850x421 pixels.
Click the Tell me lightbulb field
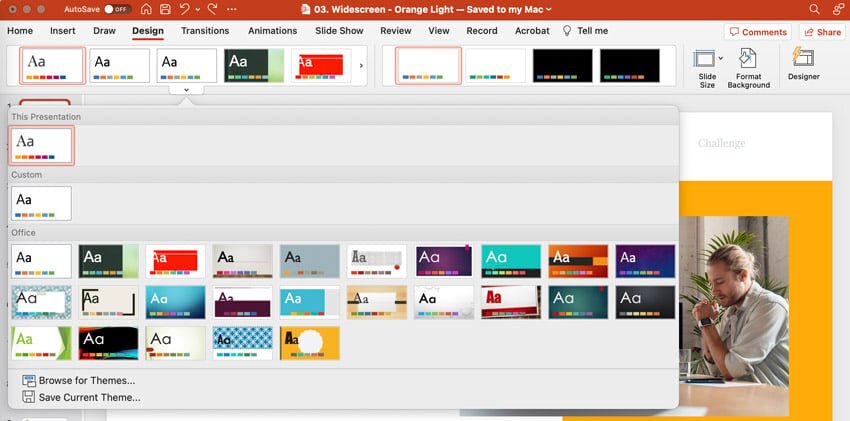tap(585, 31)
